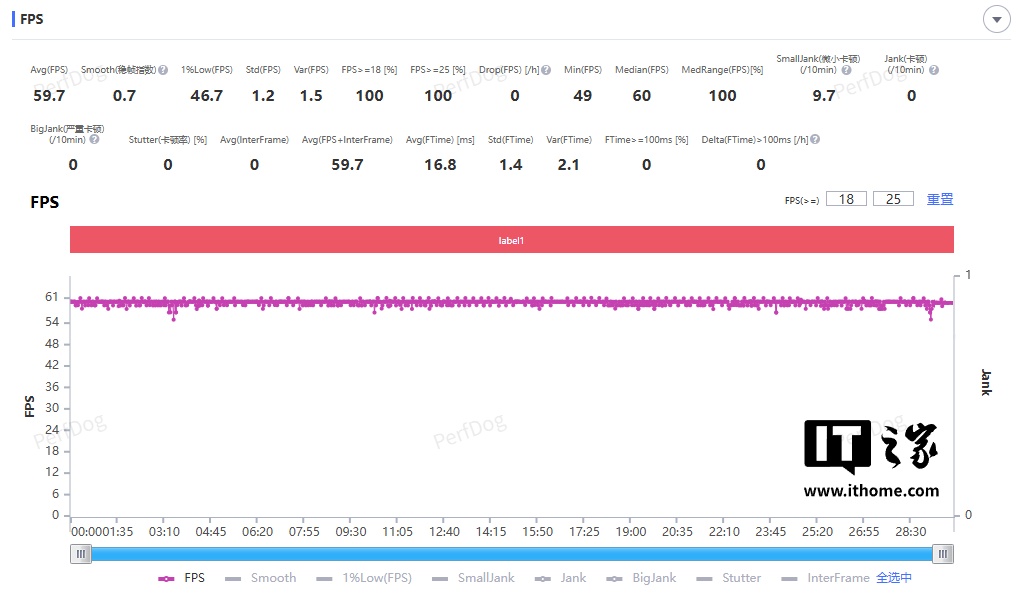Open help icon next to Smooth metric

point(163,70)
